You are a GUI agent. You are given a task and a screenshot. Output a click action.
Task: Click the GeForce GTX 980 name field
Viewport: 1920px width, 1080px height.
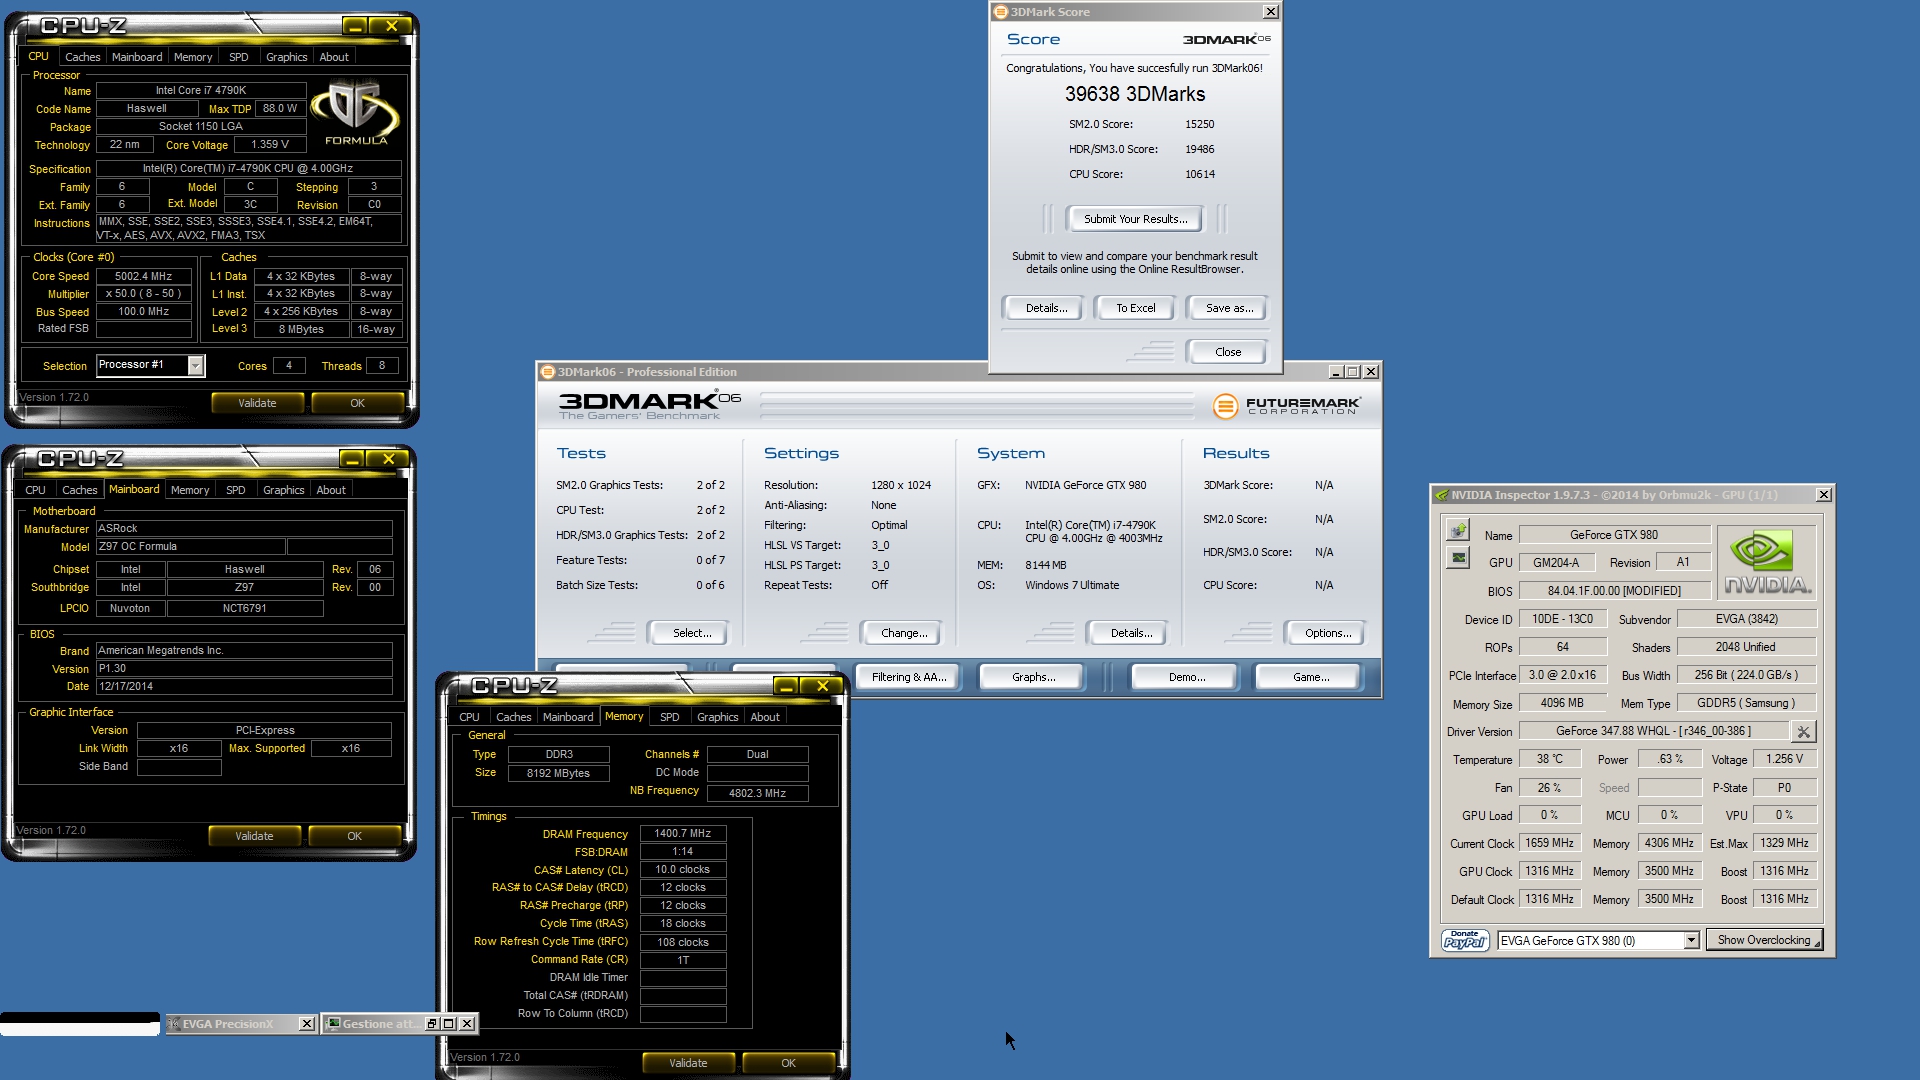click(x=1614, y=535)
